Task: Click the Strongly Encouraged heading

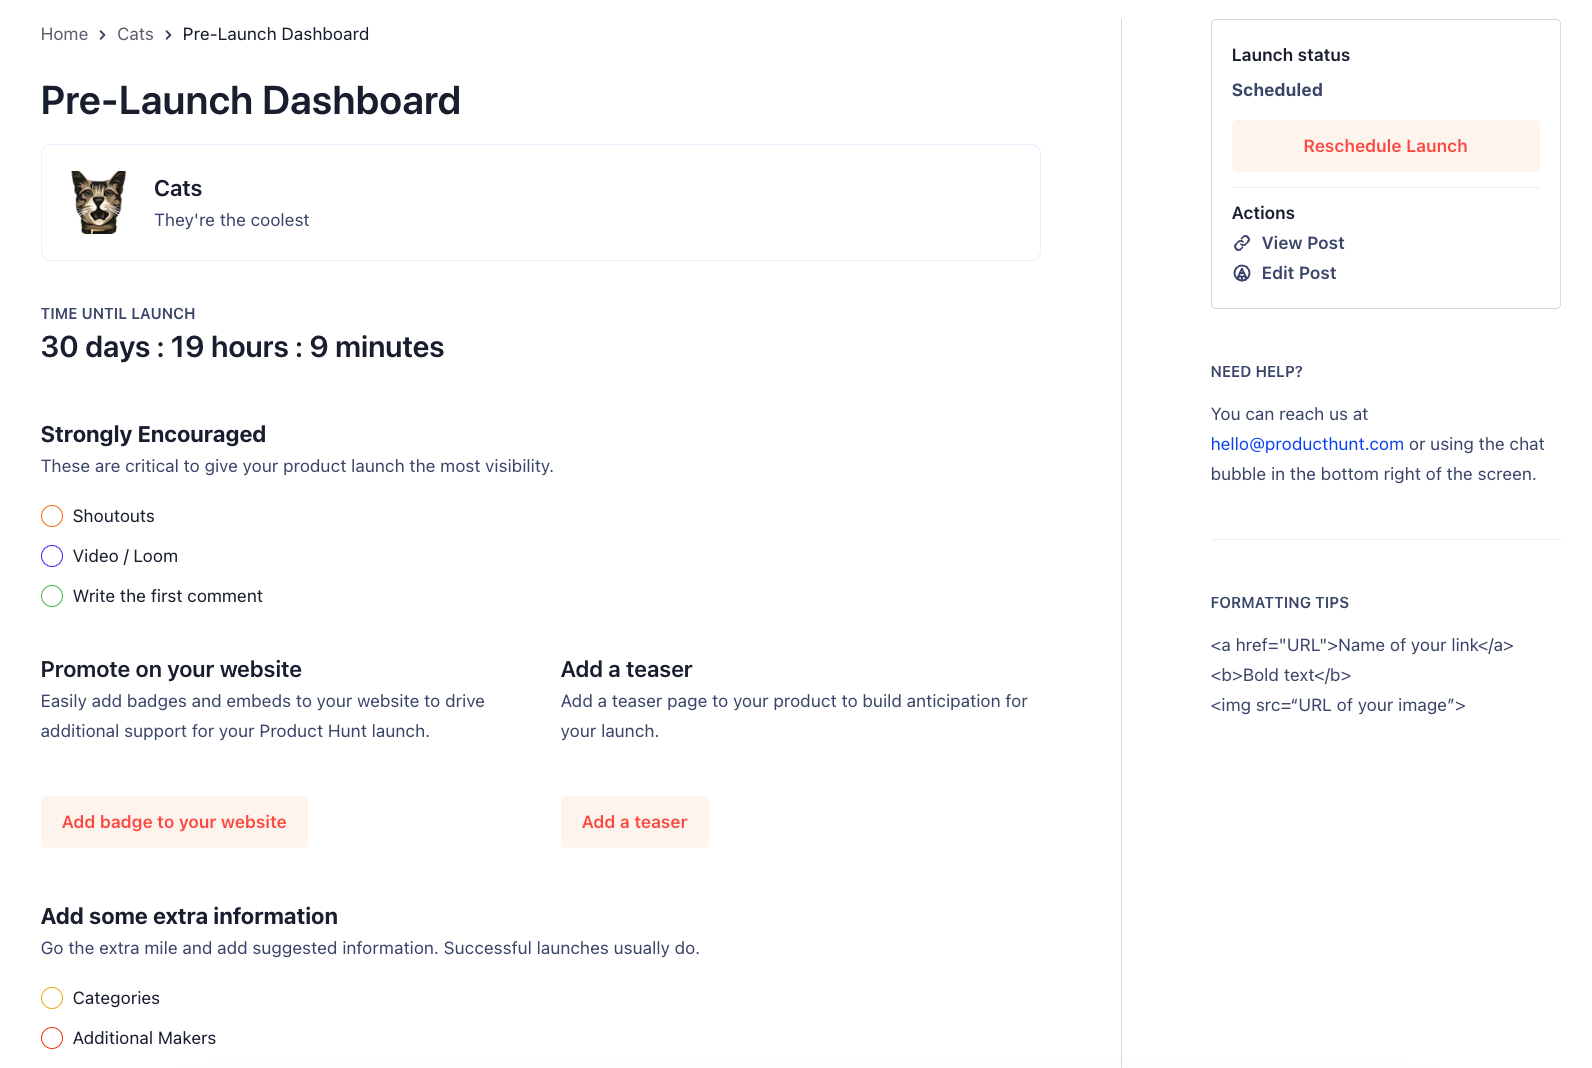Action: [x=153, y=434]
